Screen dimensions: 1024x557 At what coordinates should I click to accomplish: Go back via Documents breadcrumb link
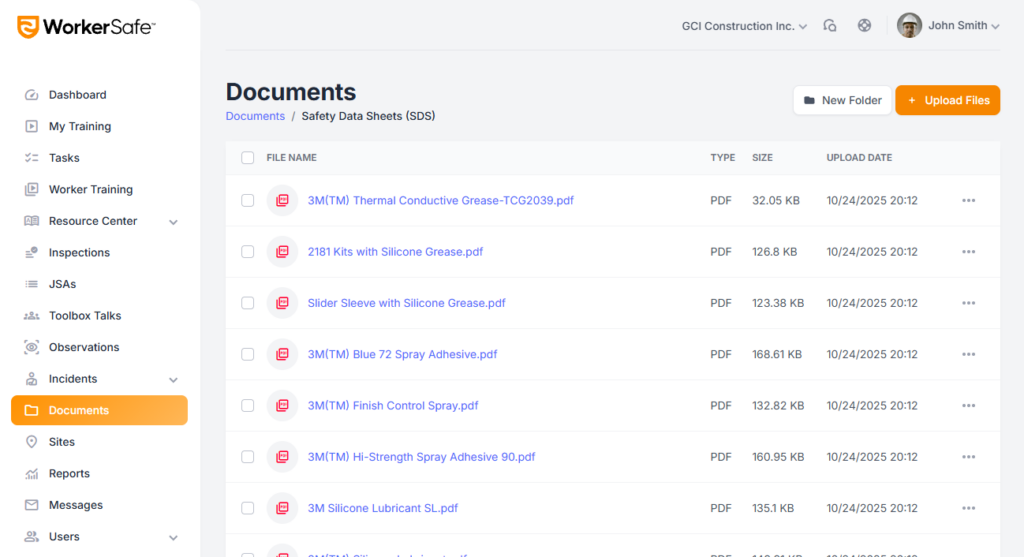pyautogui.click(x=255, y=116)
